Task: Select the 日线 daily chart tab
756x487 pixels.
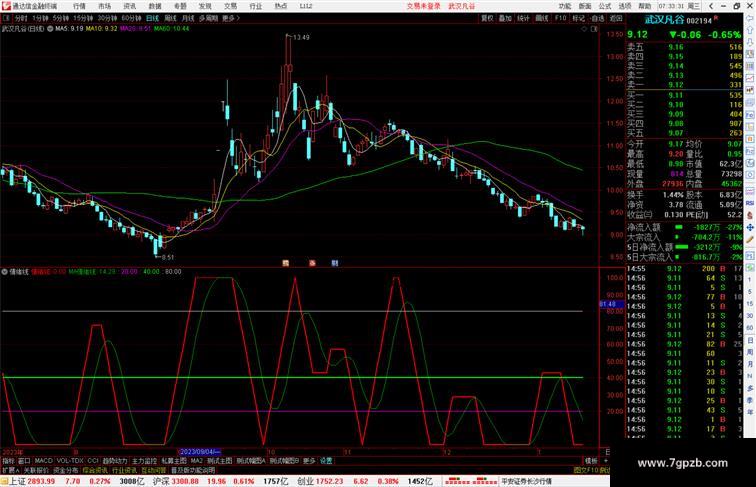Action: (152, 18)
